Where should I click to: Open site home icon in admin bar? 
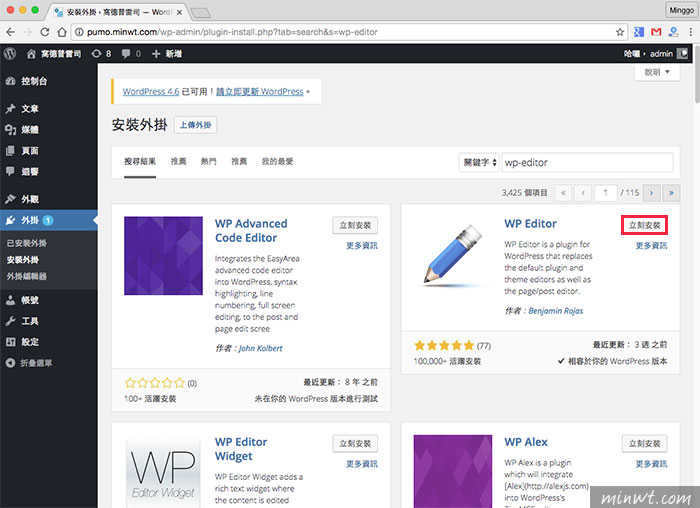[31, 54]
